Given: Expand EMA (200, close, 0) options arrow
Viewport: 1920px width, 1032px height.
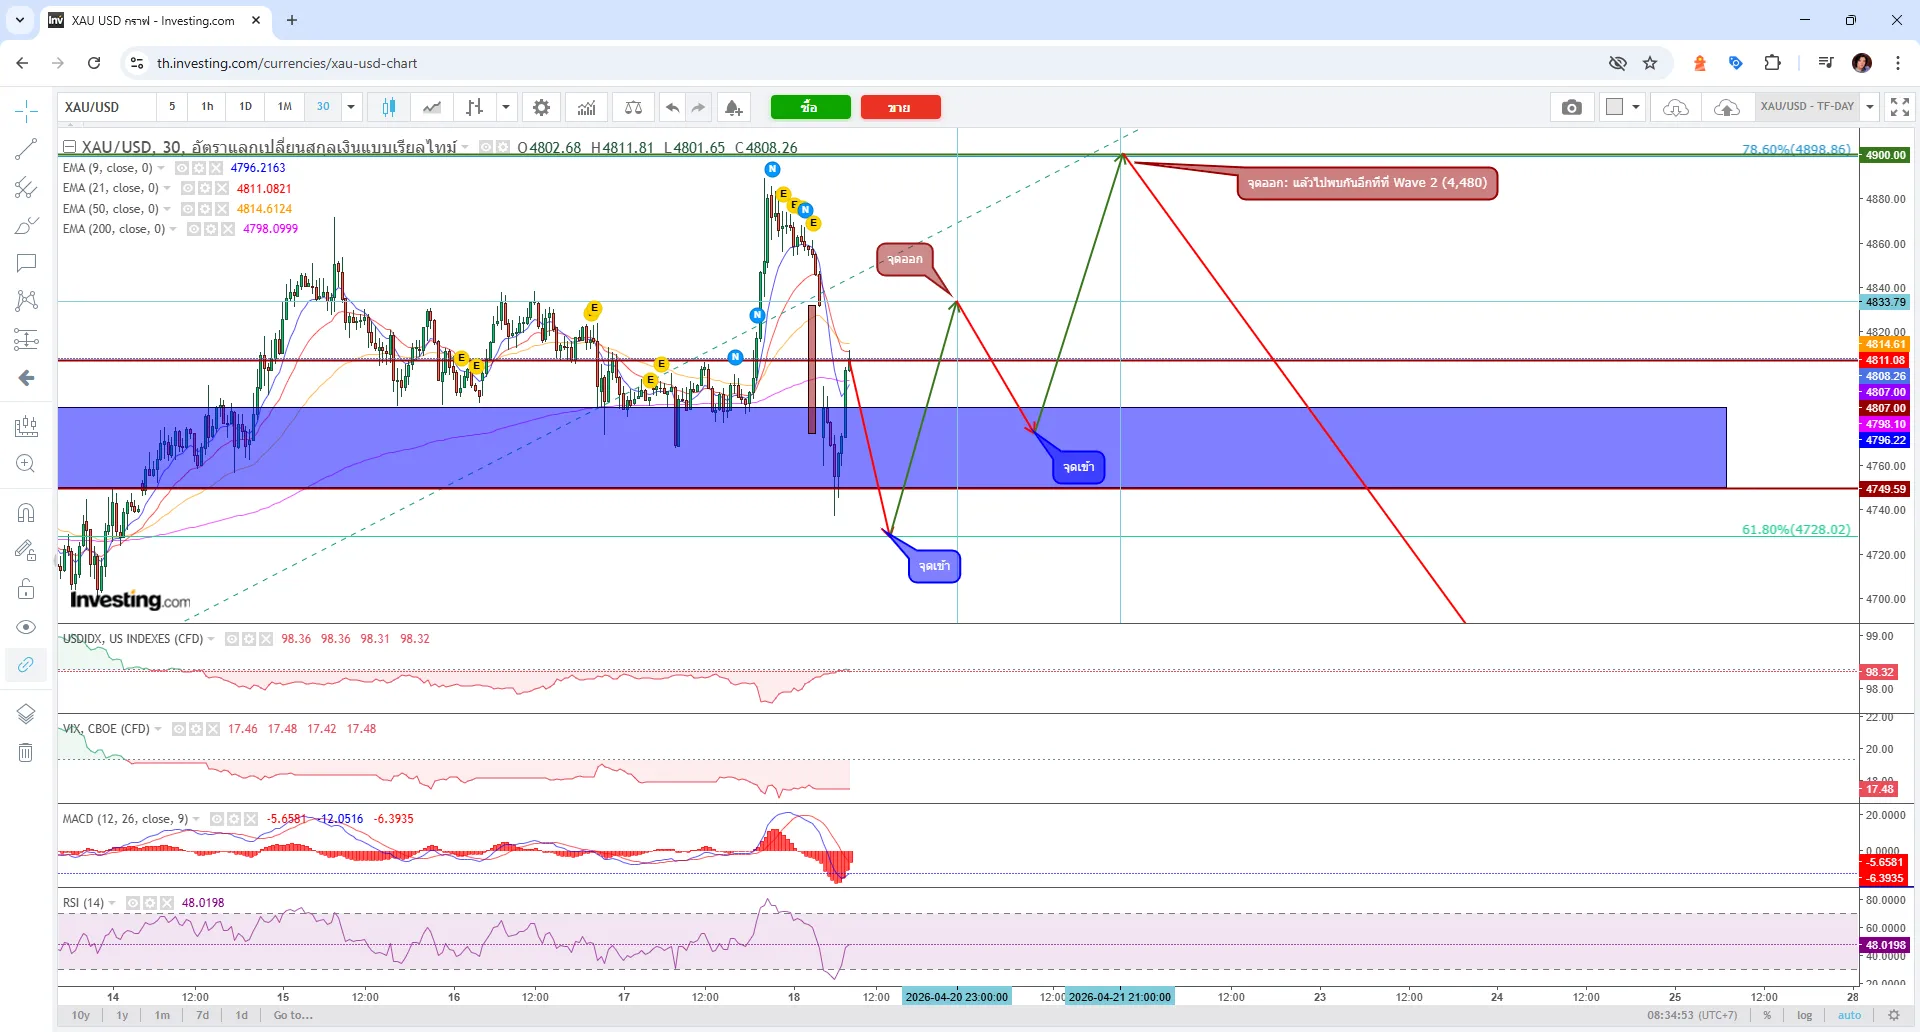Looking at the screenshot, I should tap(174, 229).
